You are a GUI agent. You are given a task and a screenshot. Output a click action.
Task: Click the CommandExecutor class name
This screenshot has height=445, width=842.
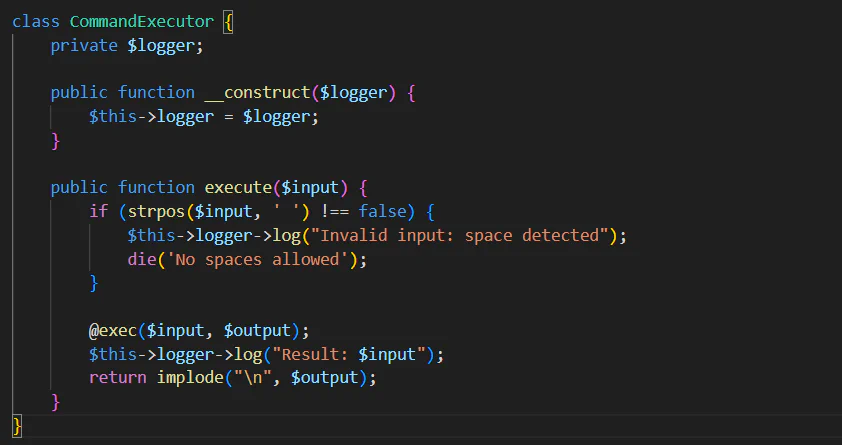(x=142, y=22)
